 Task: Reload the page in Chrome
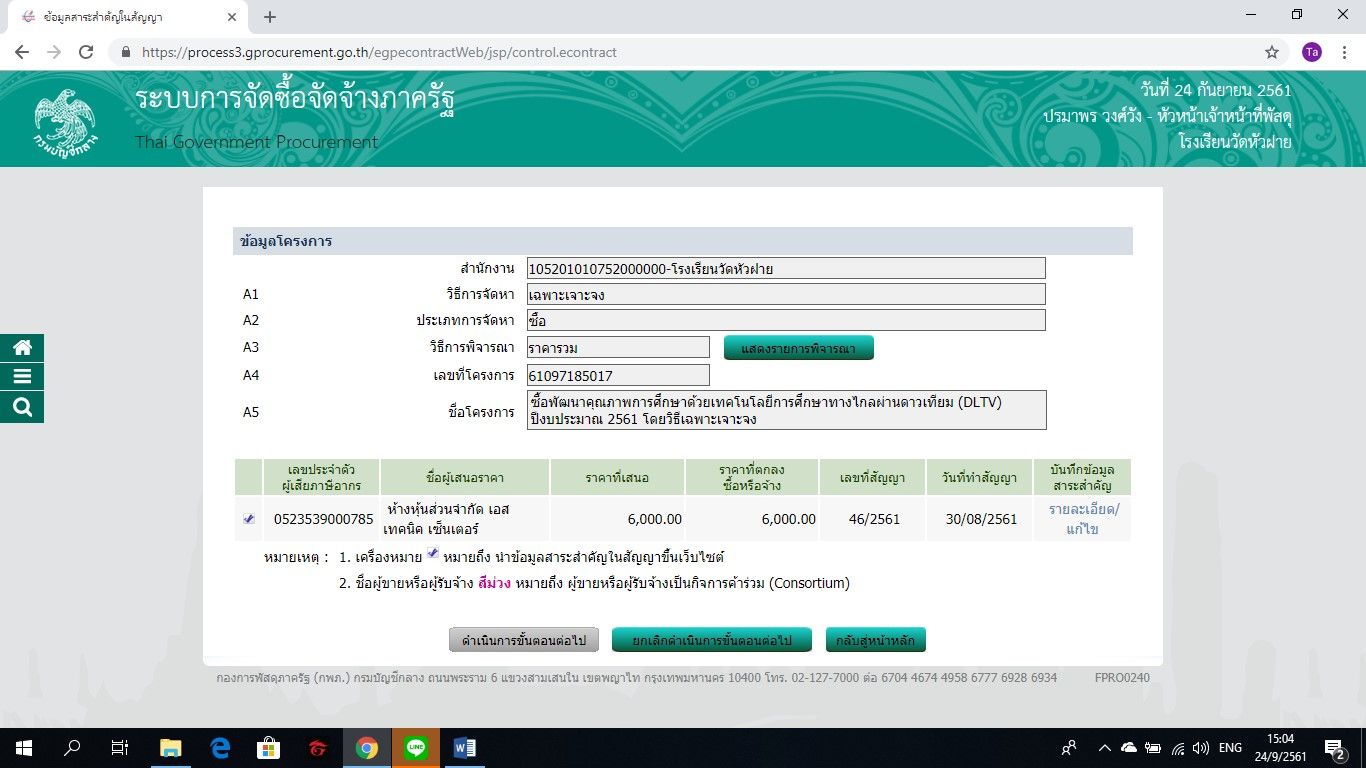click(x=86, y=52)
